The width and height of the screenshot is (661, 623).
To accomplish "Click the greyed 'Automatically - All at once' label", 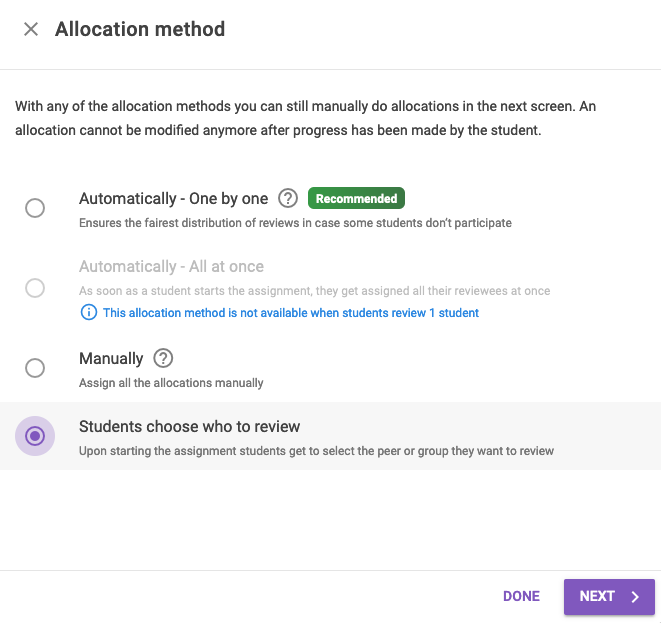I will pos(171,266).
